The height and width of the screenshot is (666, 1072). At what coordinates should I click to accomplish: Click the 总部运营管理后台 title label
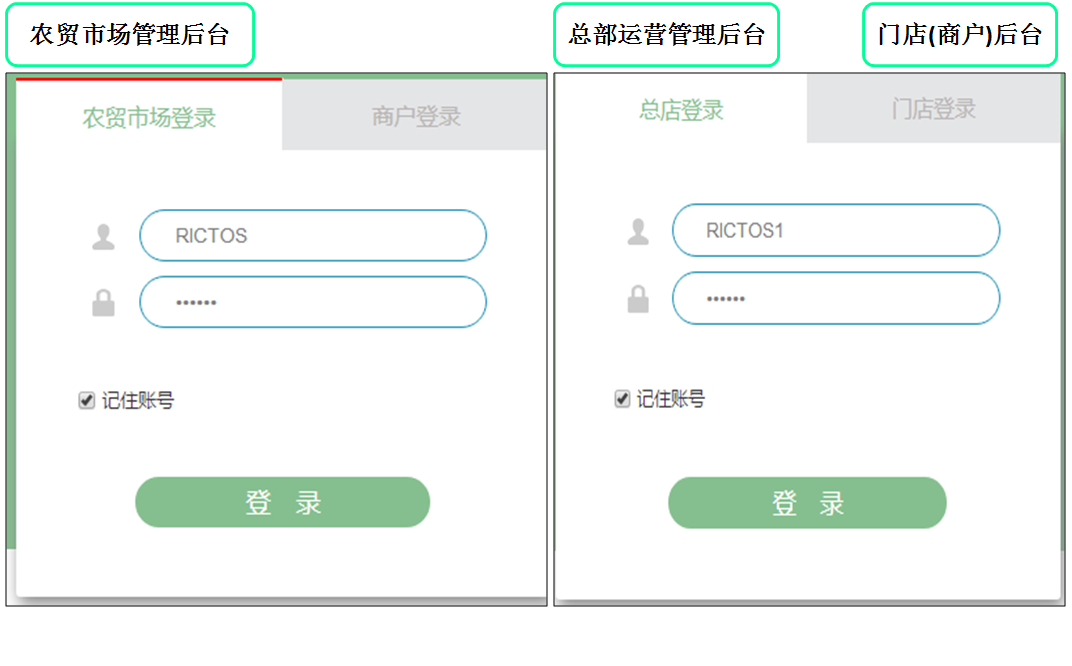click(x=666, y=35)
